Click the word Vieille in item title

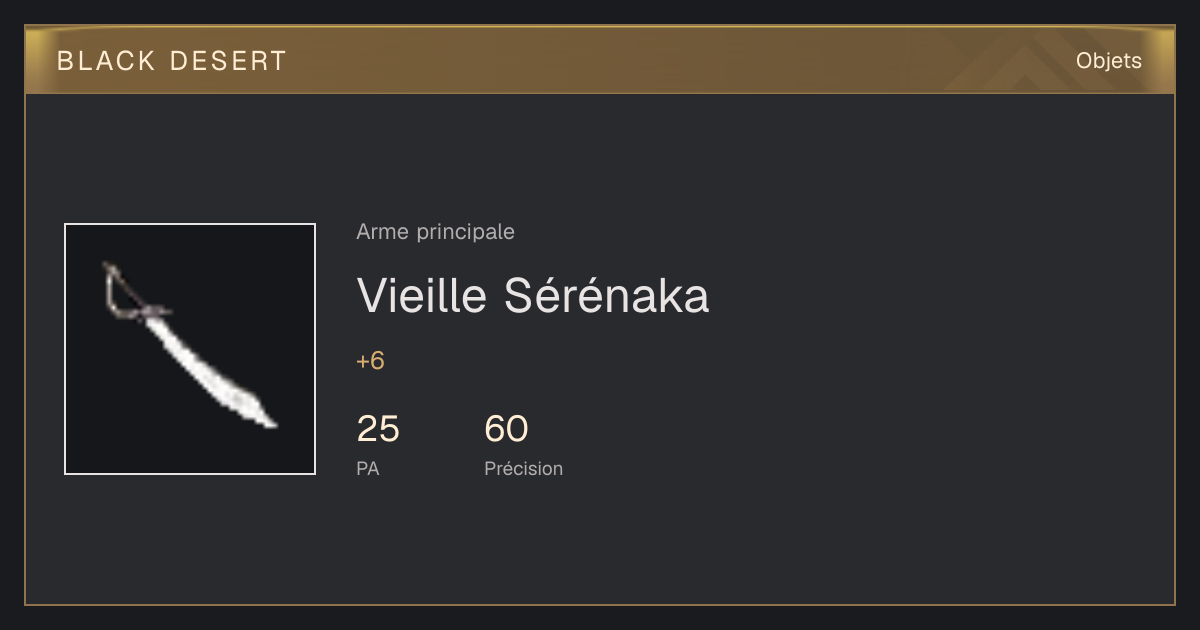(x=422, y=296)
